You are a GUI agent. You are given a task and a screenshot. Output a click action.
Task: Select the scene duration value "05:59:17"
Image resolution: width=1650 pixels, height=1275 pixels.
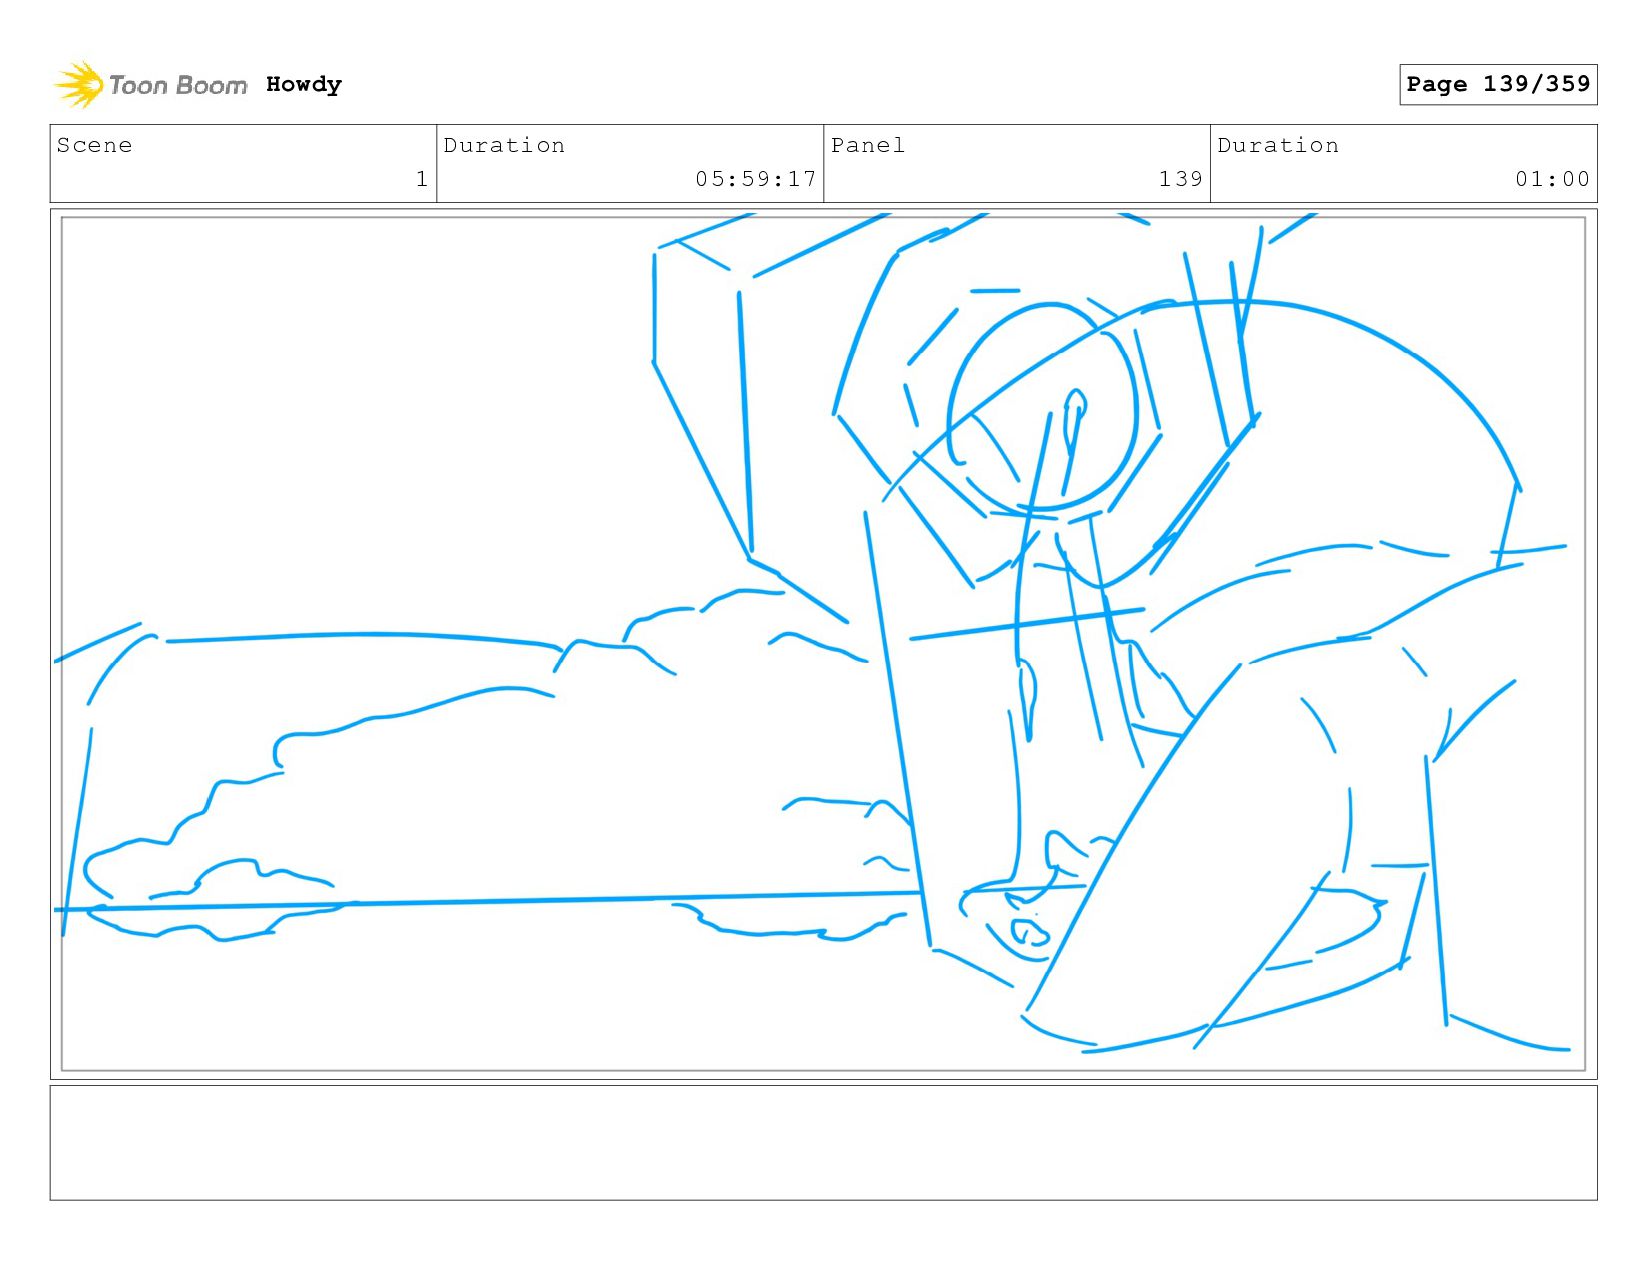pos(756,179)
